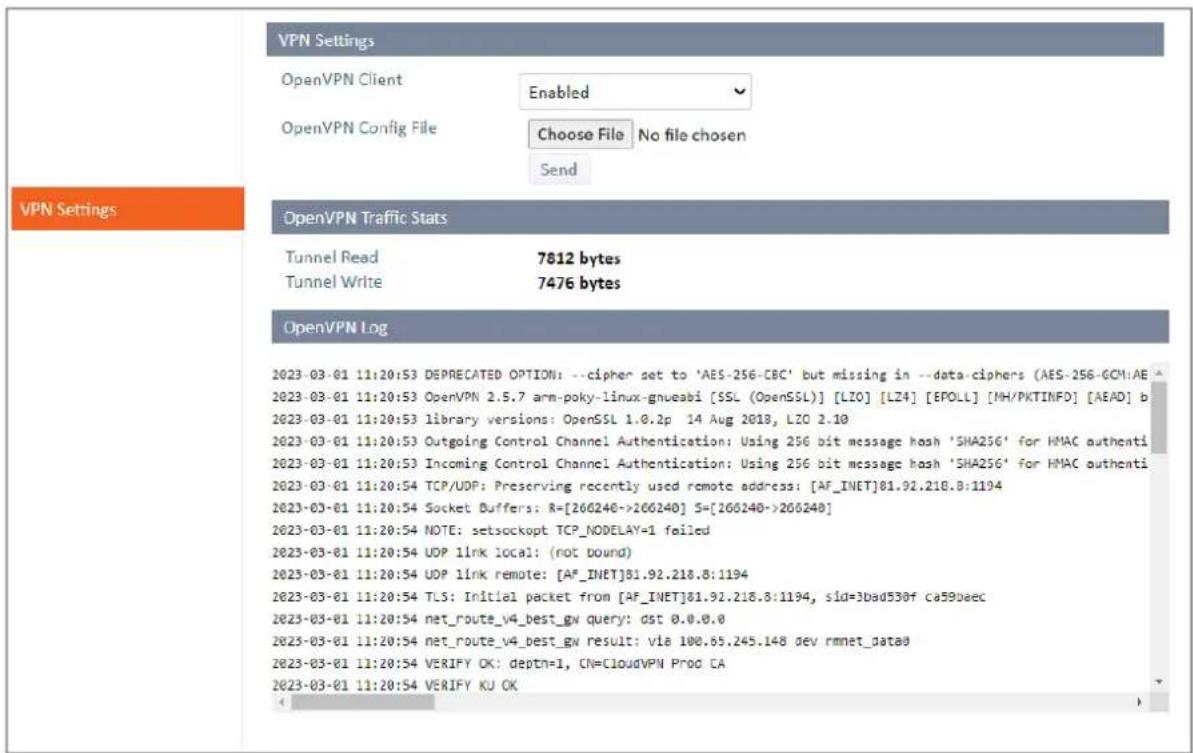Viewport: 1193px width, 753px height.
Task: Click the OpenVPN Config File label
Action: pyautogui.click(x=359, y=128)
